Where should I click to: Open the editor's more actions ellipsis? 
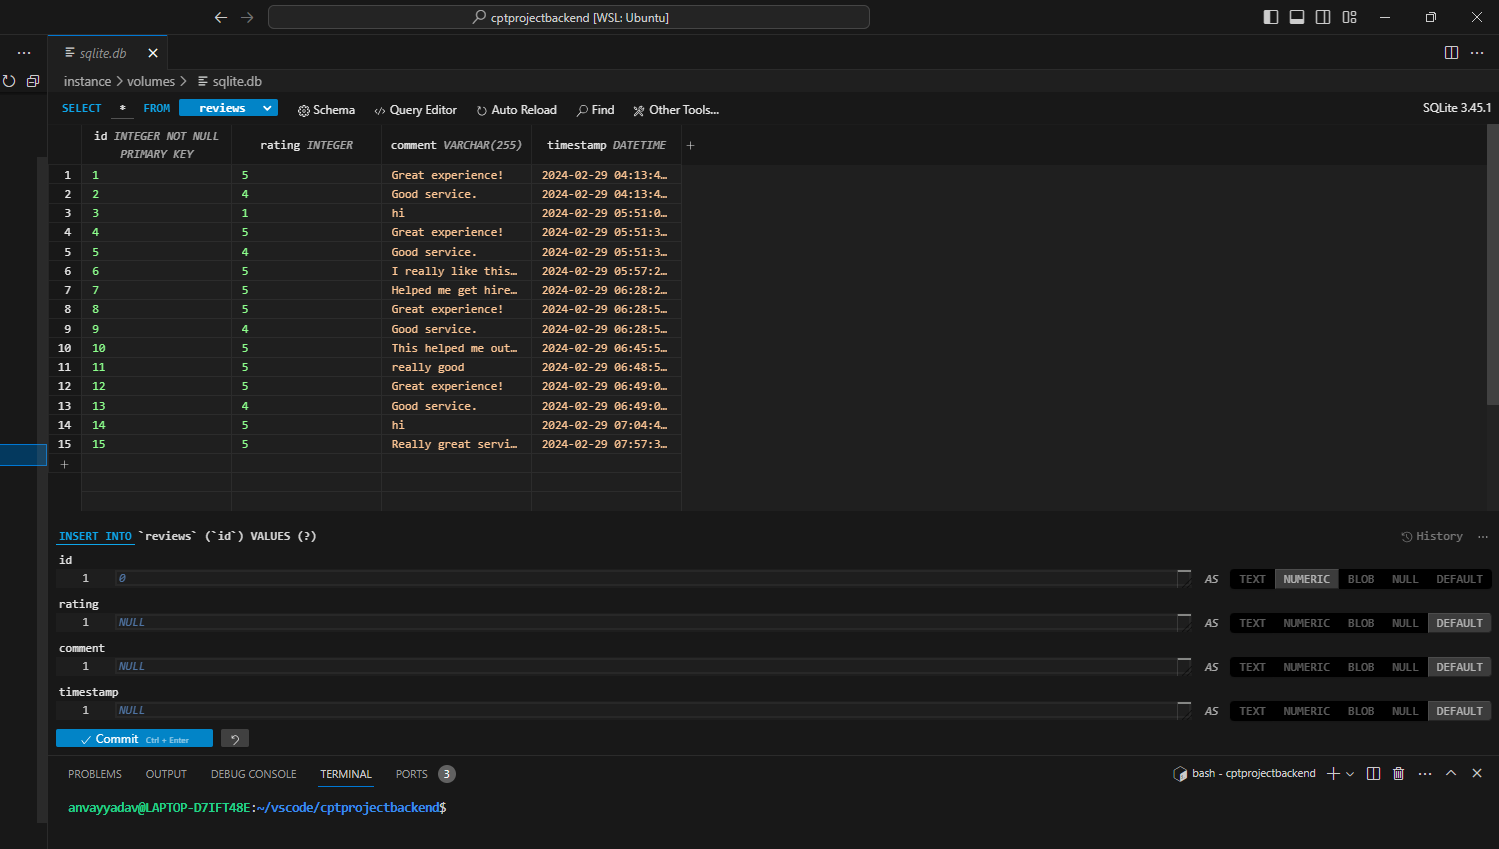[x=1477, y=53]
